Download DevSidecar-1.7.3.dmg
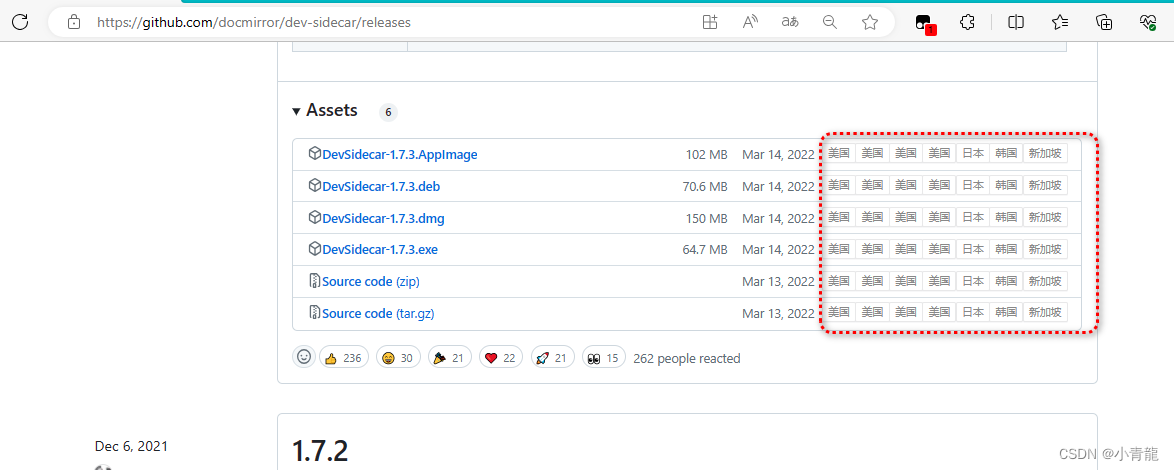 381,218
